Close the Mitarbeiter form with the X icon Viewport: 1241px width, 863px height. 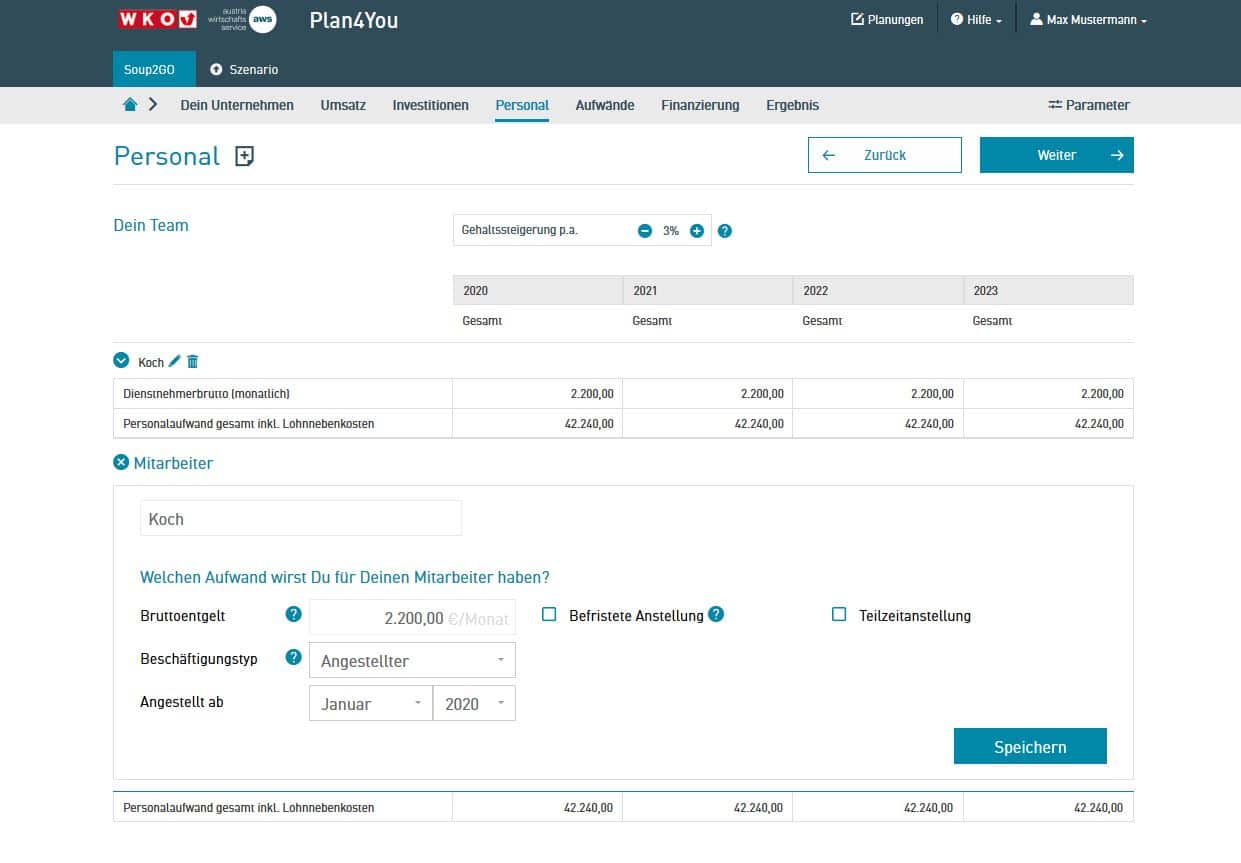click(121, 463)
